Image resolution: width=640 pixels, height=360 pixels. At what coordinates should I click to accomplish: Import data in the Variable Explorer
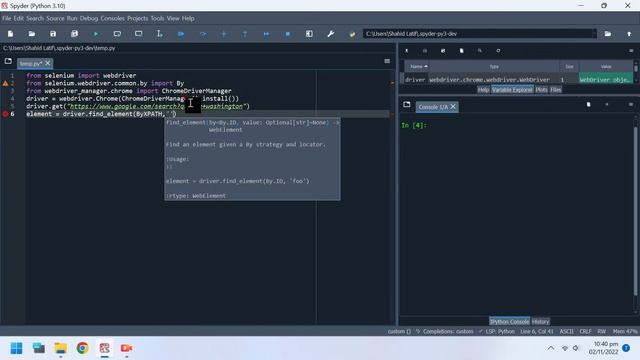coord(407,51)
